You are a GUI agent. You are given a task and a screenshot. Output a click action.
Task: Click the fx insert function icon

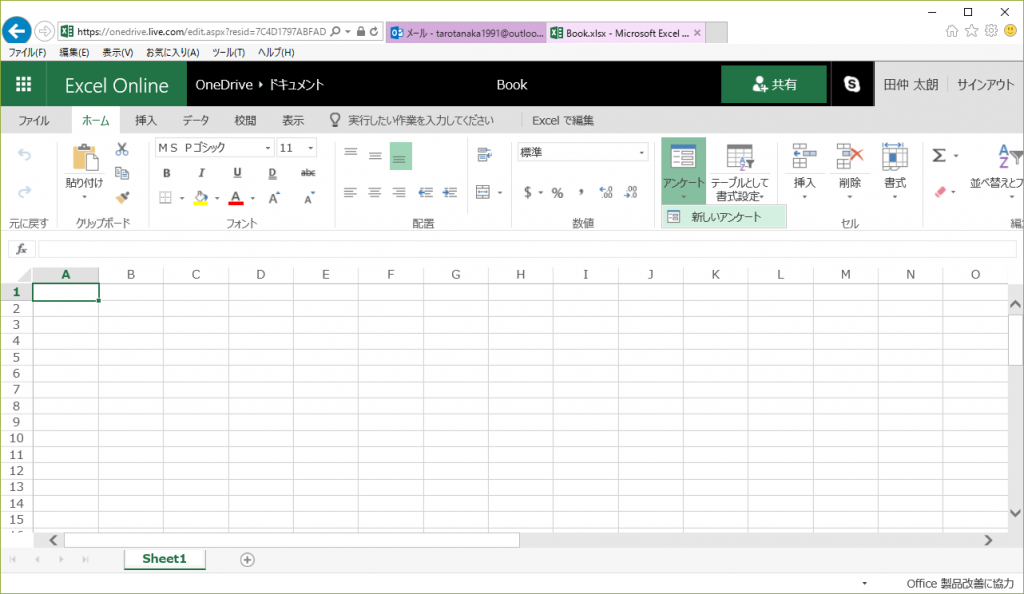(x=22, y=249)
